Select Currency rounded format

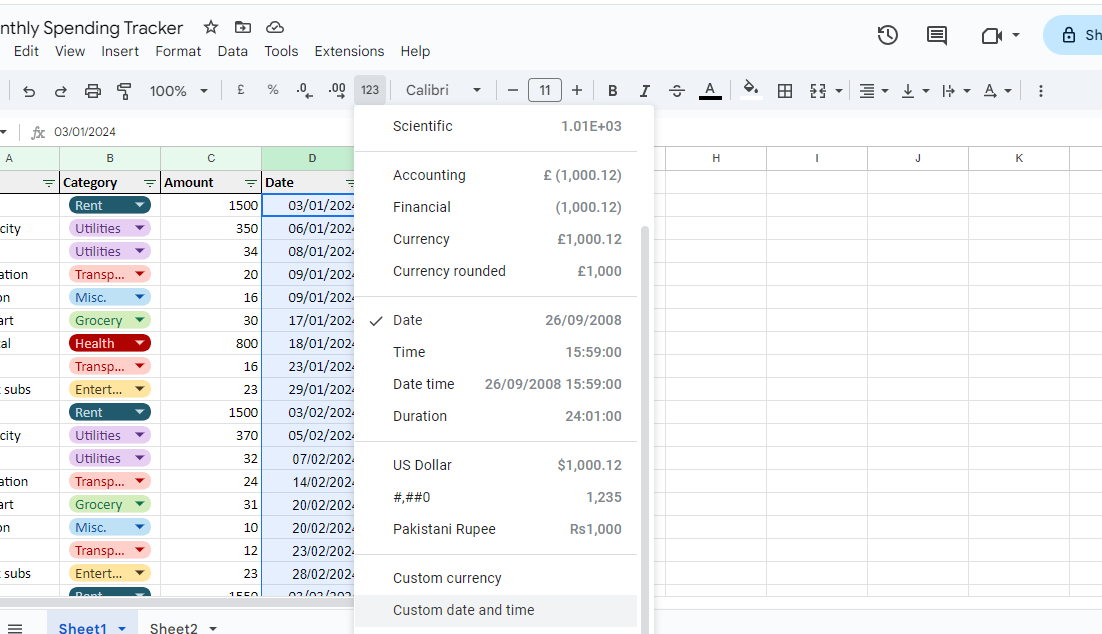click(x=496, y=271)
